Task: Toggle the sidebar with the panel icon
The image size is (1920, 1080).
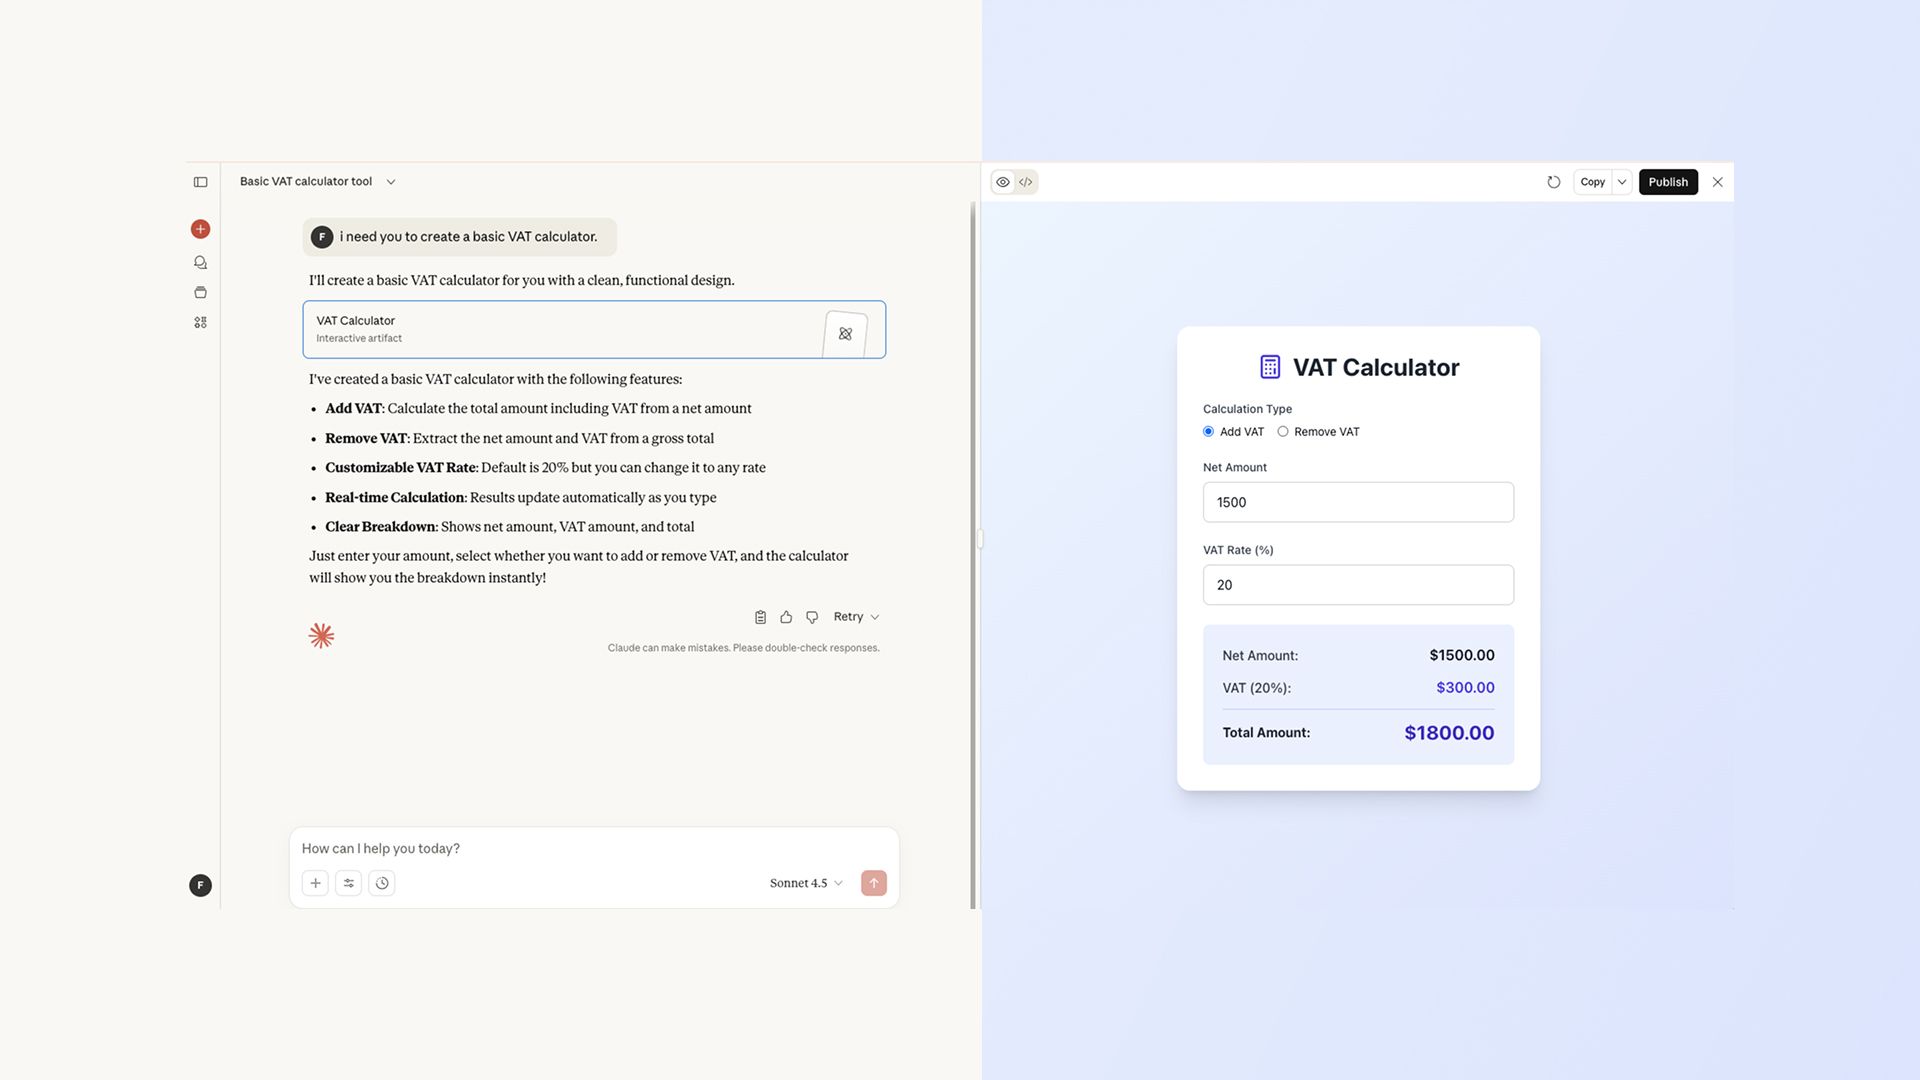Action: (200, 181)
